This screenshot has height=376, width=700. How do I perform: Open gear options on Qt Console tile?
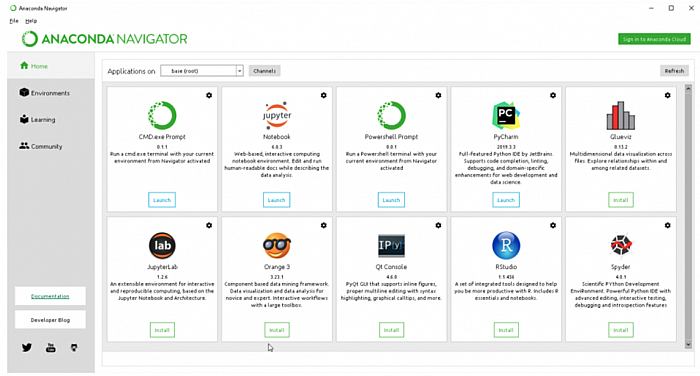click(438, 226)
